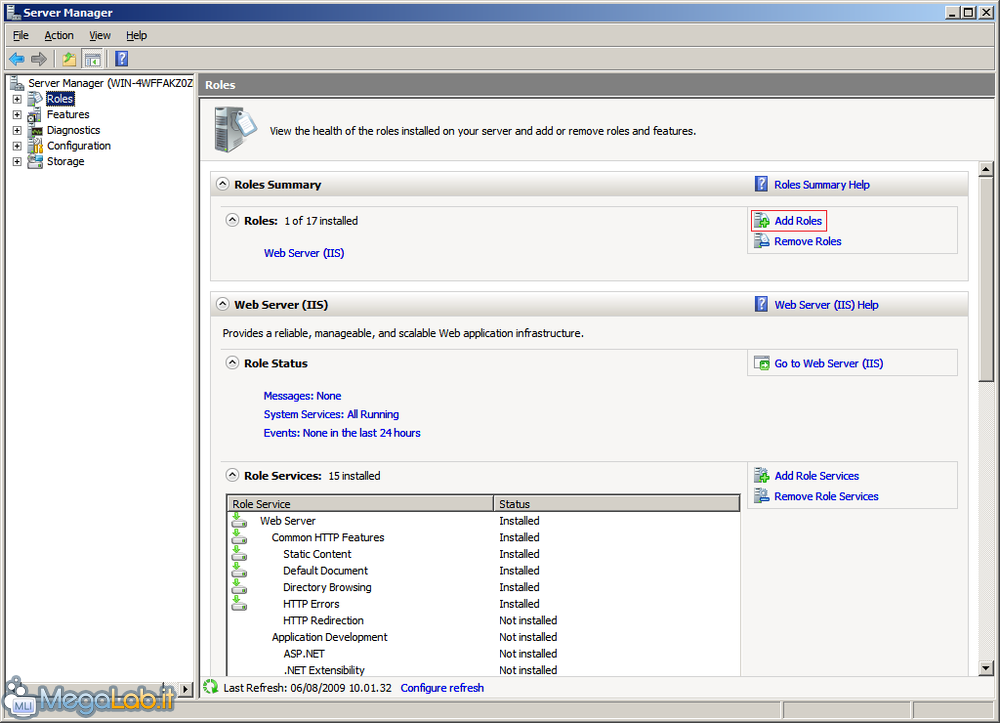This screenshot has height=723, width=1000.
Task: Expand the Roles tree node
Action: coord(17,99)
